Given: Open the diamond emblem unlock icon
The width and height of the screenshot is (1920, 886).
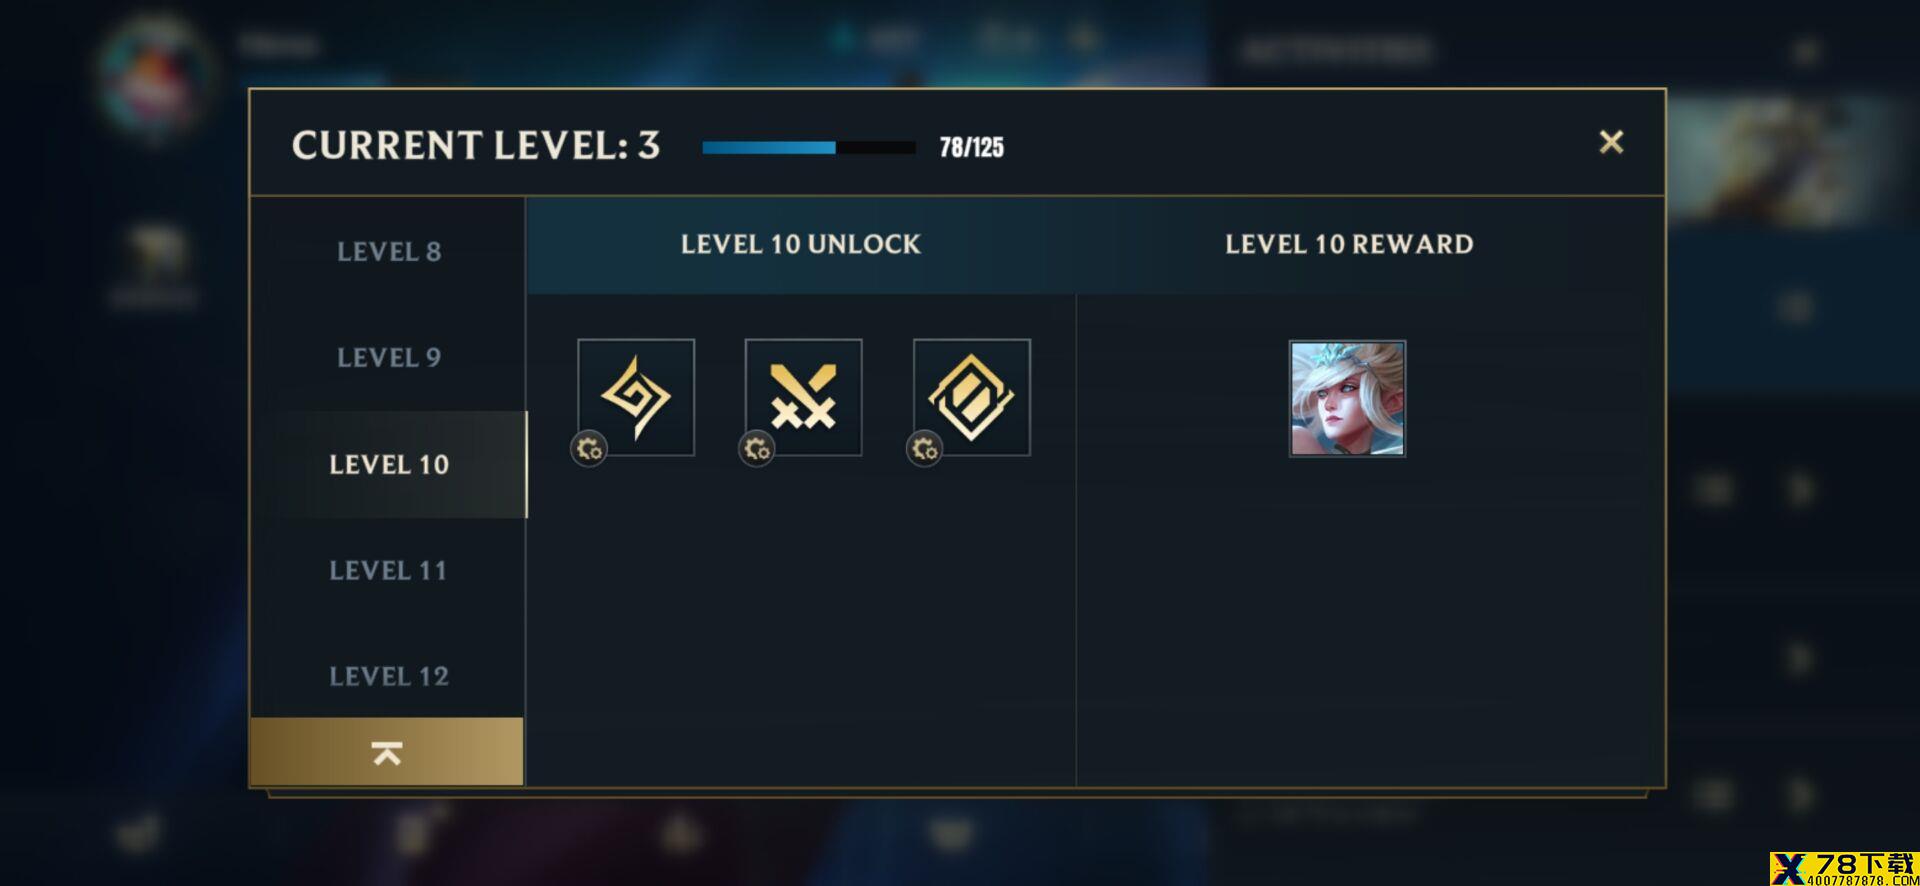Looking at the screenshot, I should pyautogui.click(x=971, y=397).
